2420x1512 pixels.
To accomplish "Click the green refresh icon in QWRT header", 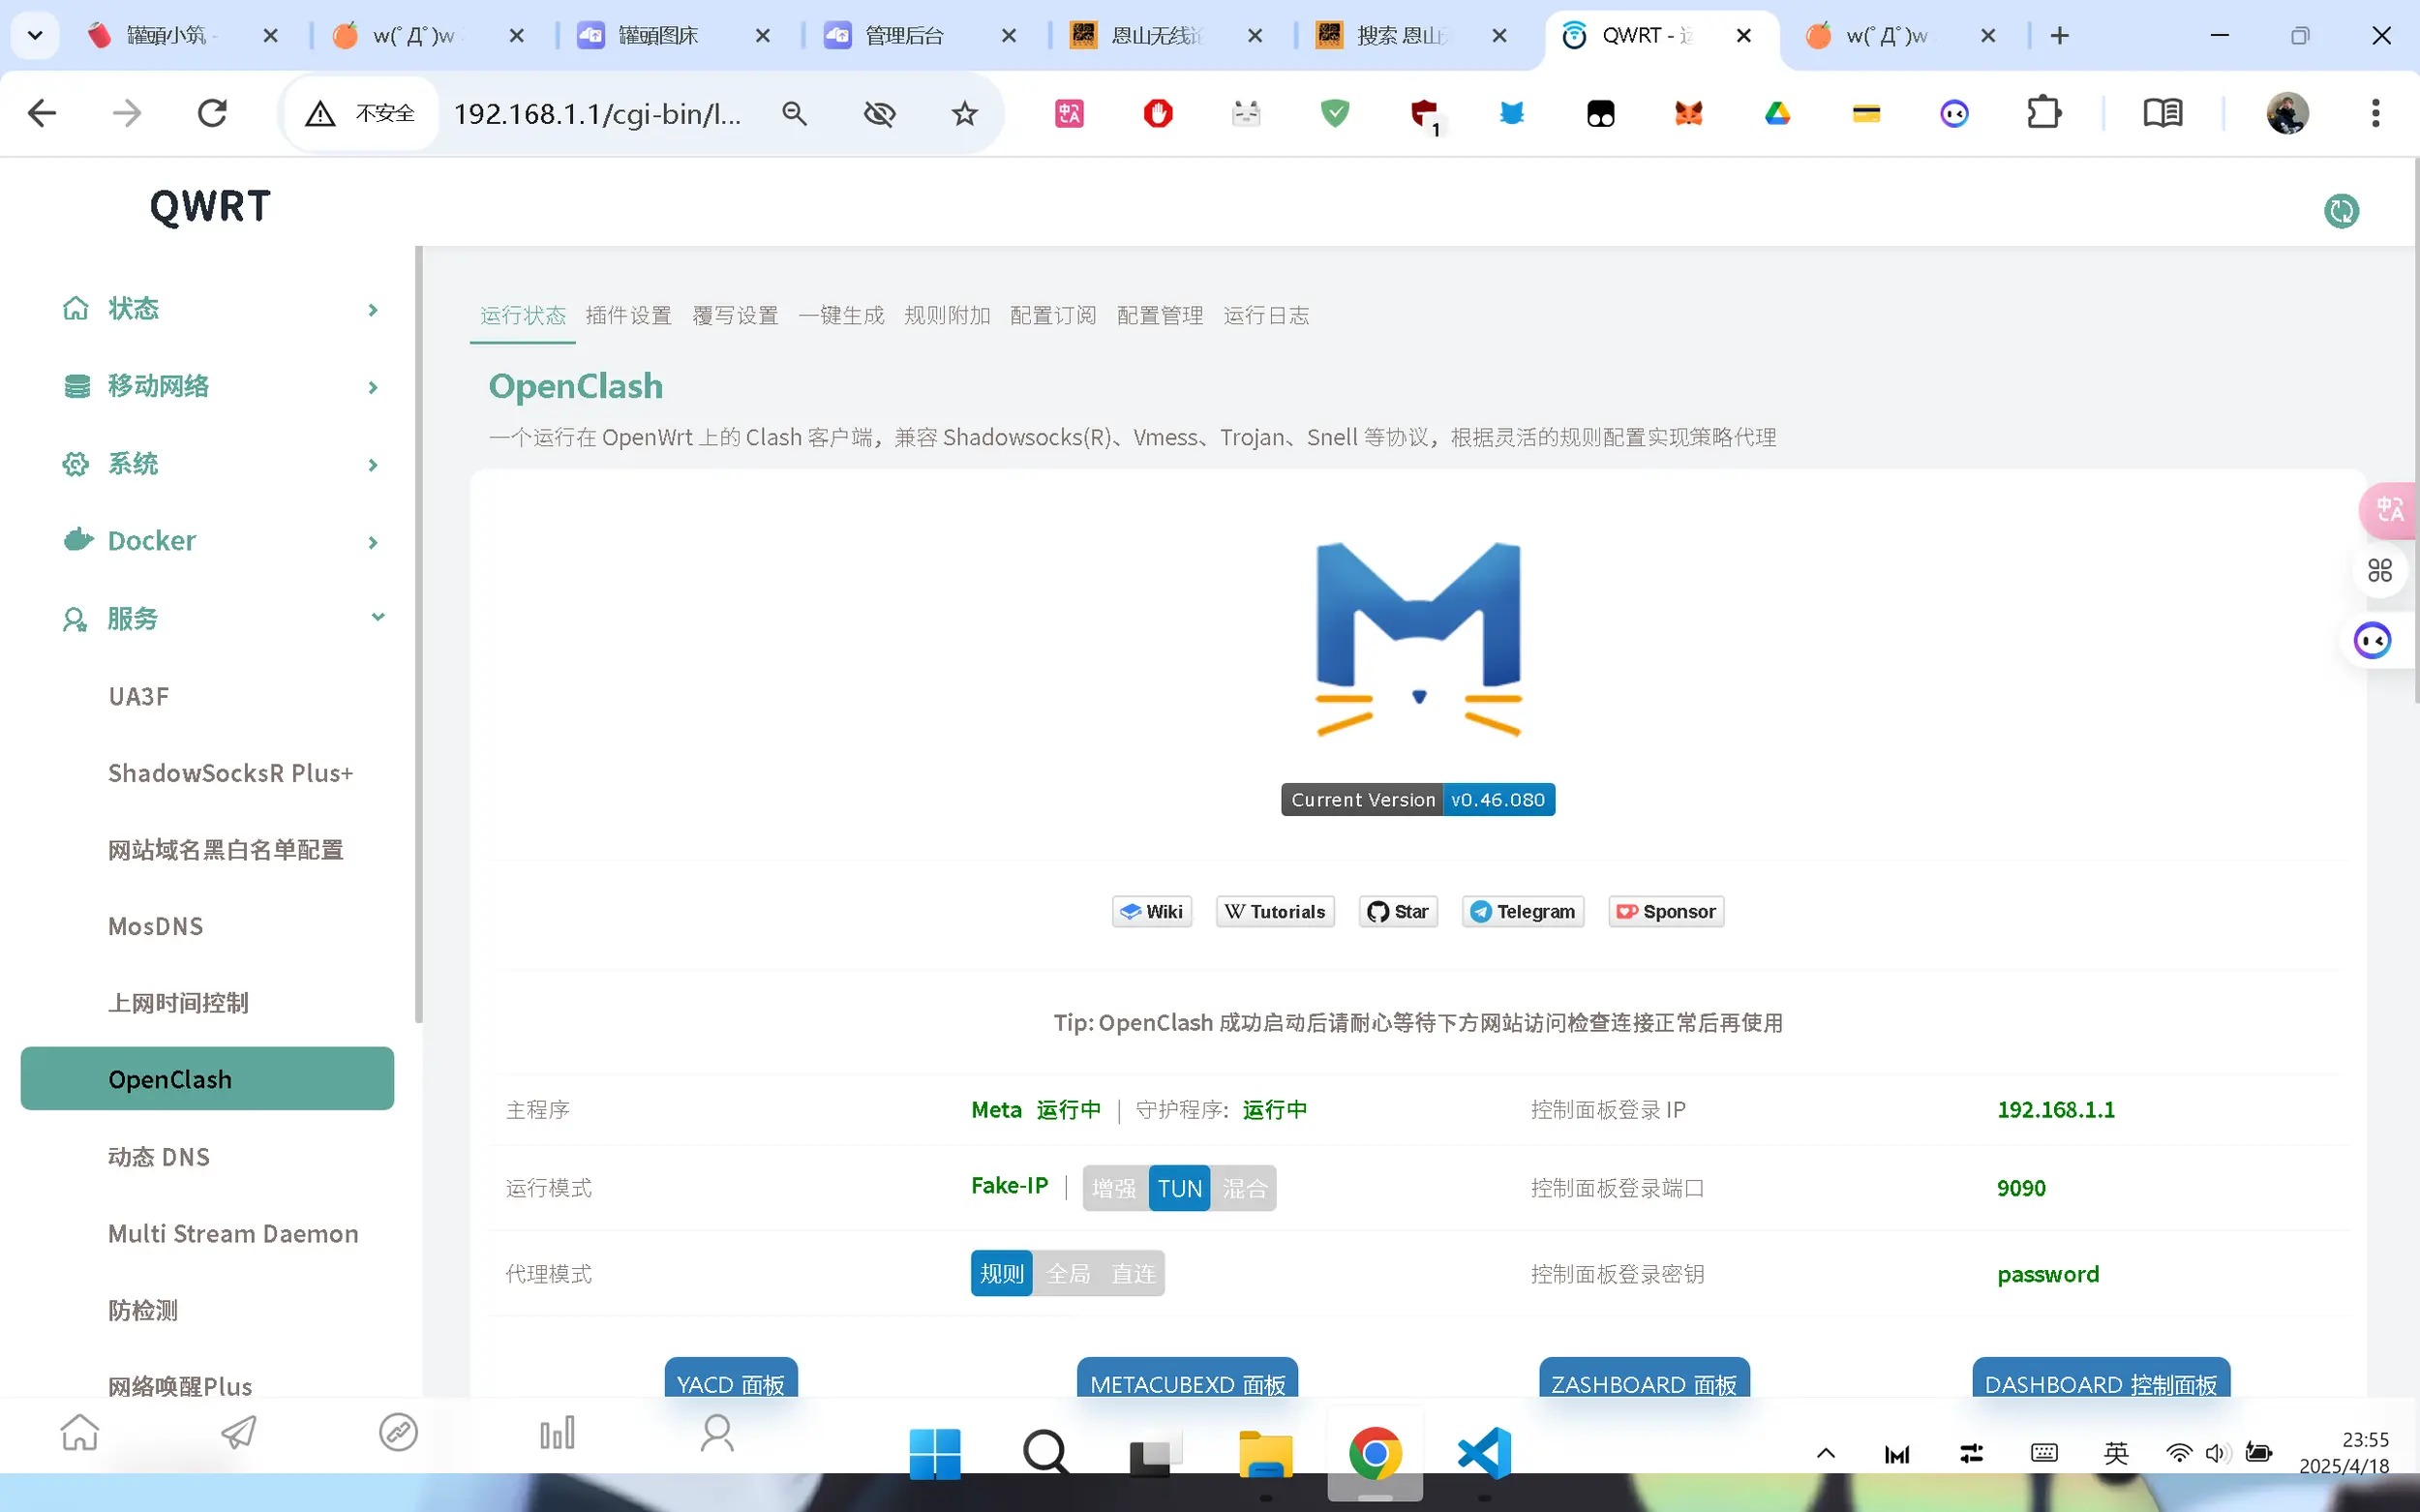I will (x=2341, y=211).
